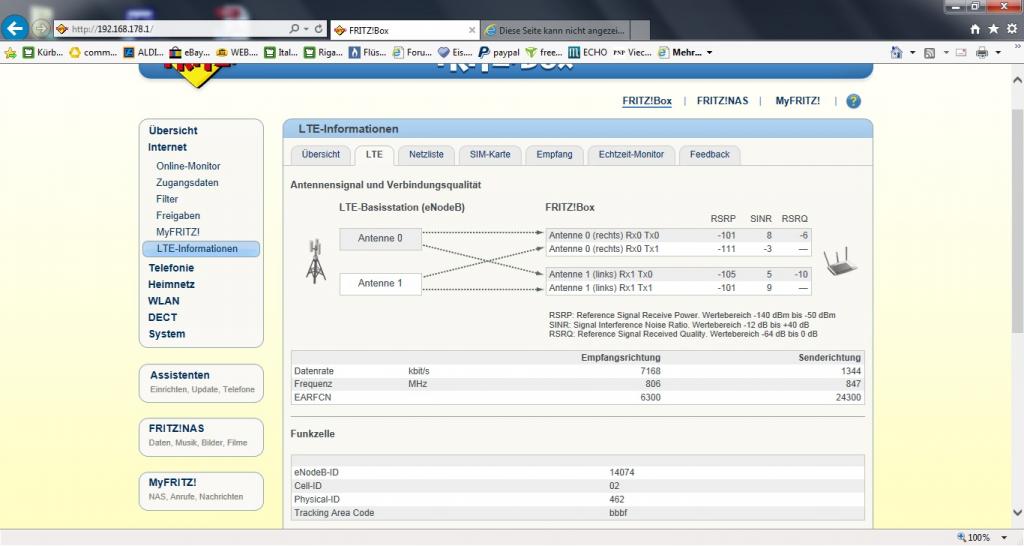Open the paypal bookmark
1024x546 pixels.
coord(499,53)
